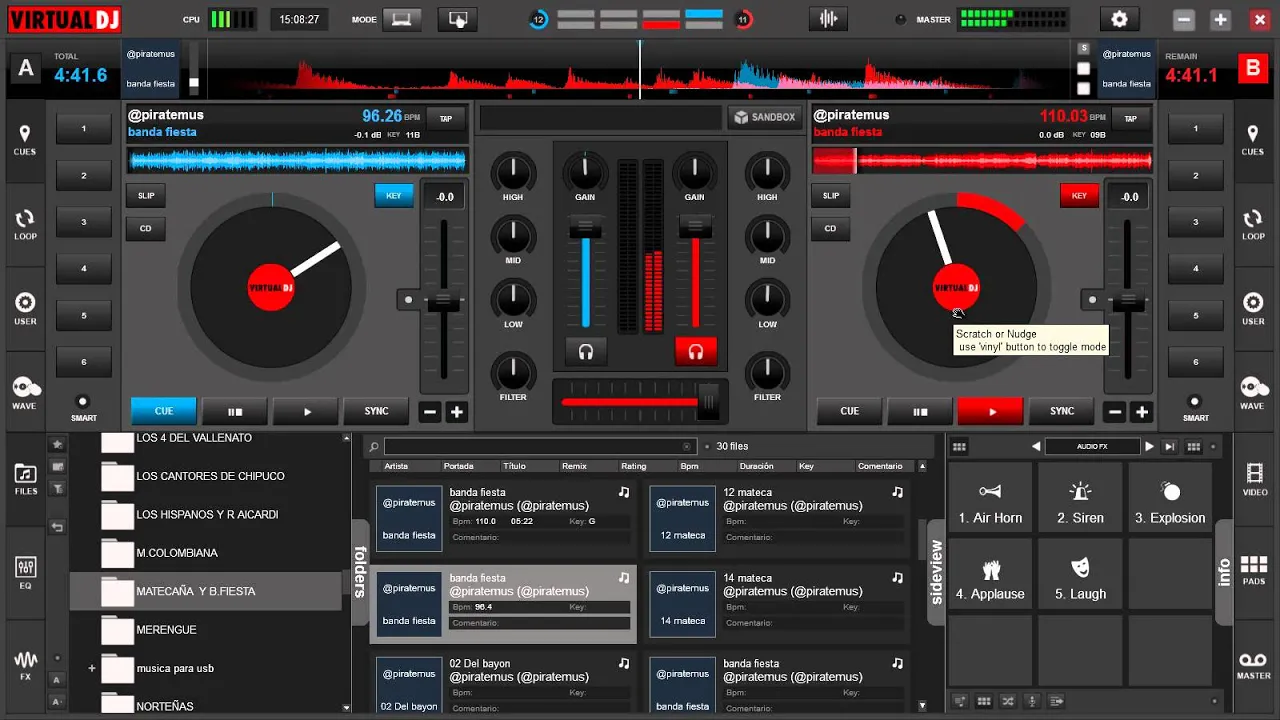Click the microphone icon below the sampler pads
This screenshot has width=1280, height=720.
click(1032, 701)
